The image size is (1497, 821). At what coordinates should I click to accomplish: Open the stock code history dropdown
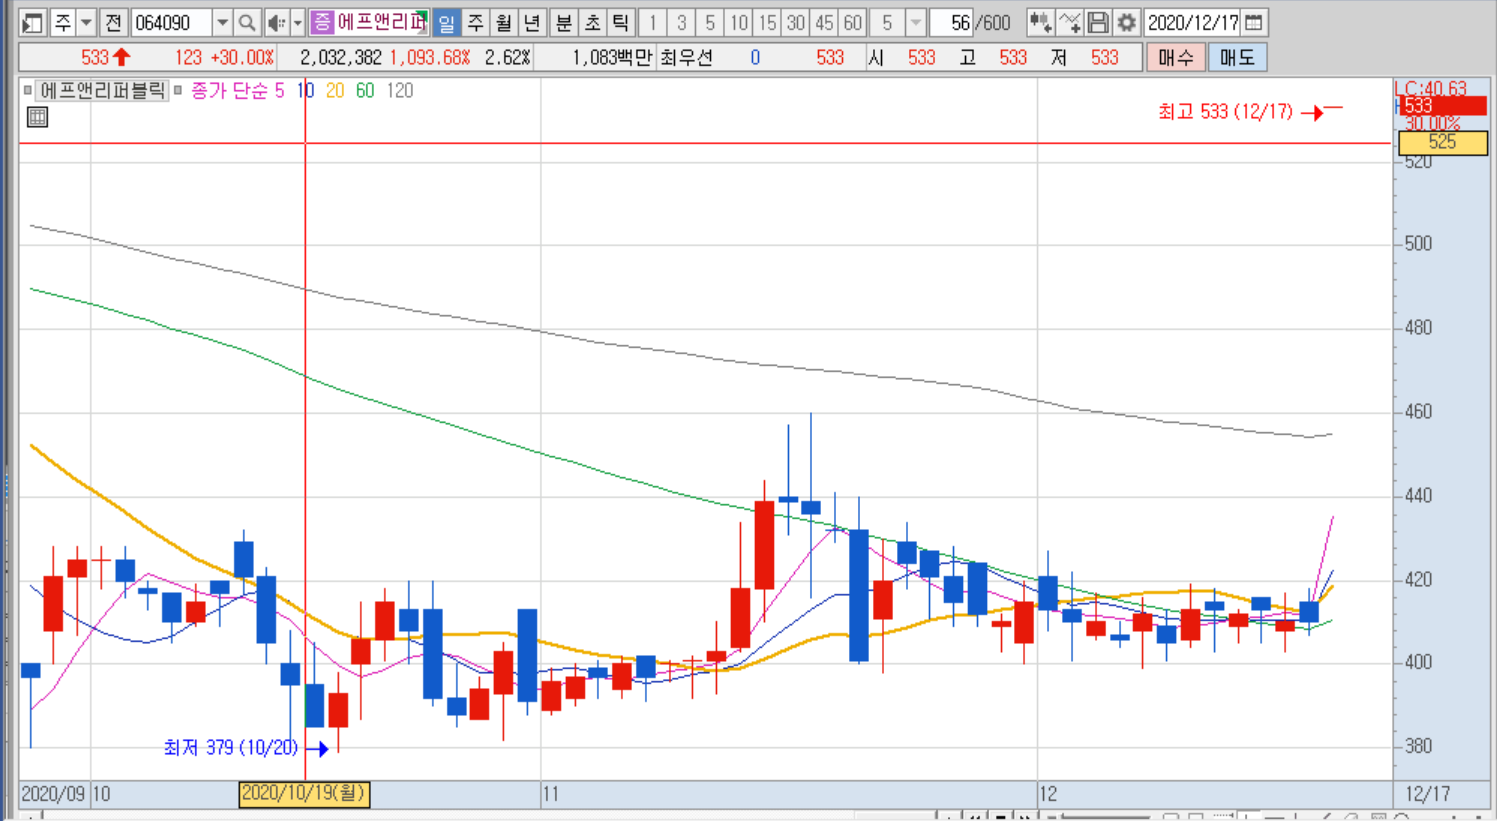pos(222,22)
